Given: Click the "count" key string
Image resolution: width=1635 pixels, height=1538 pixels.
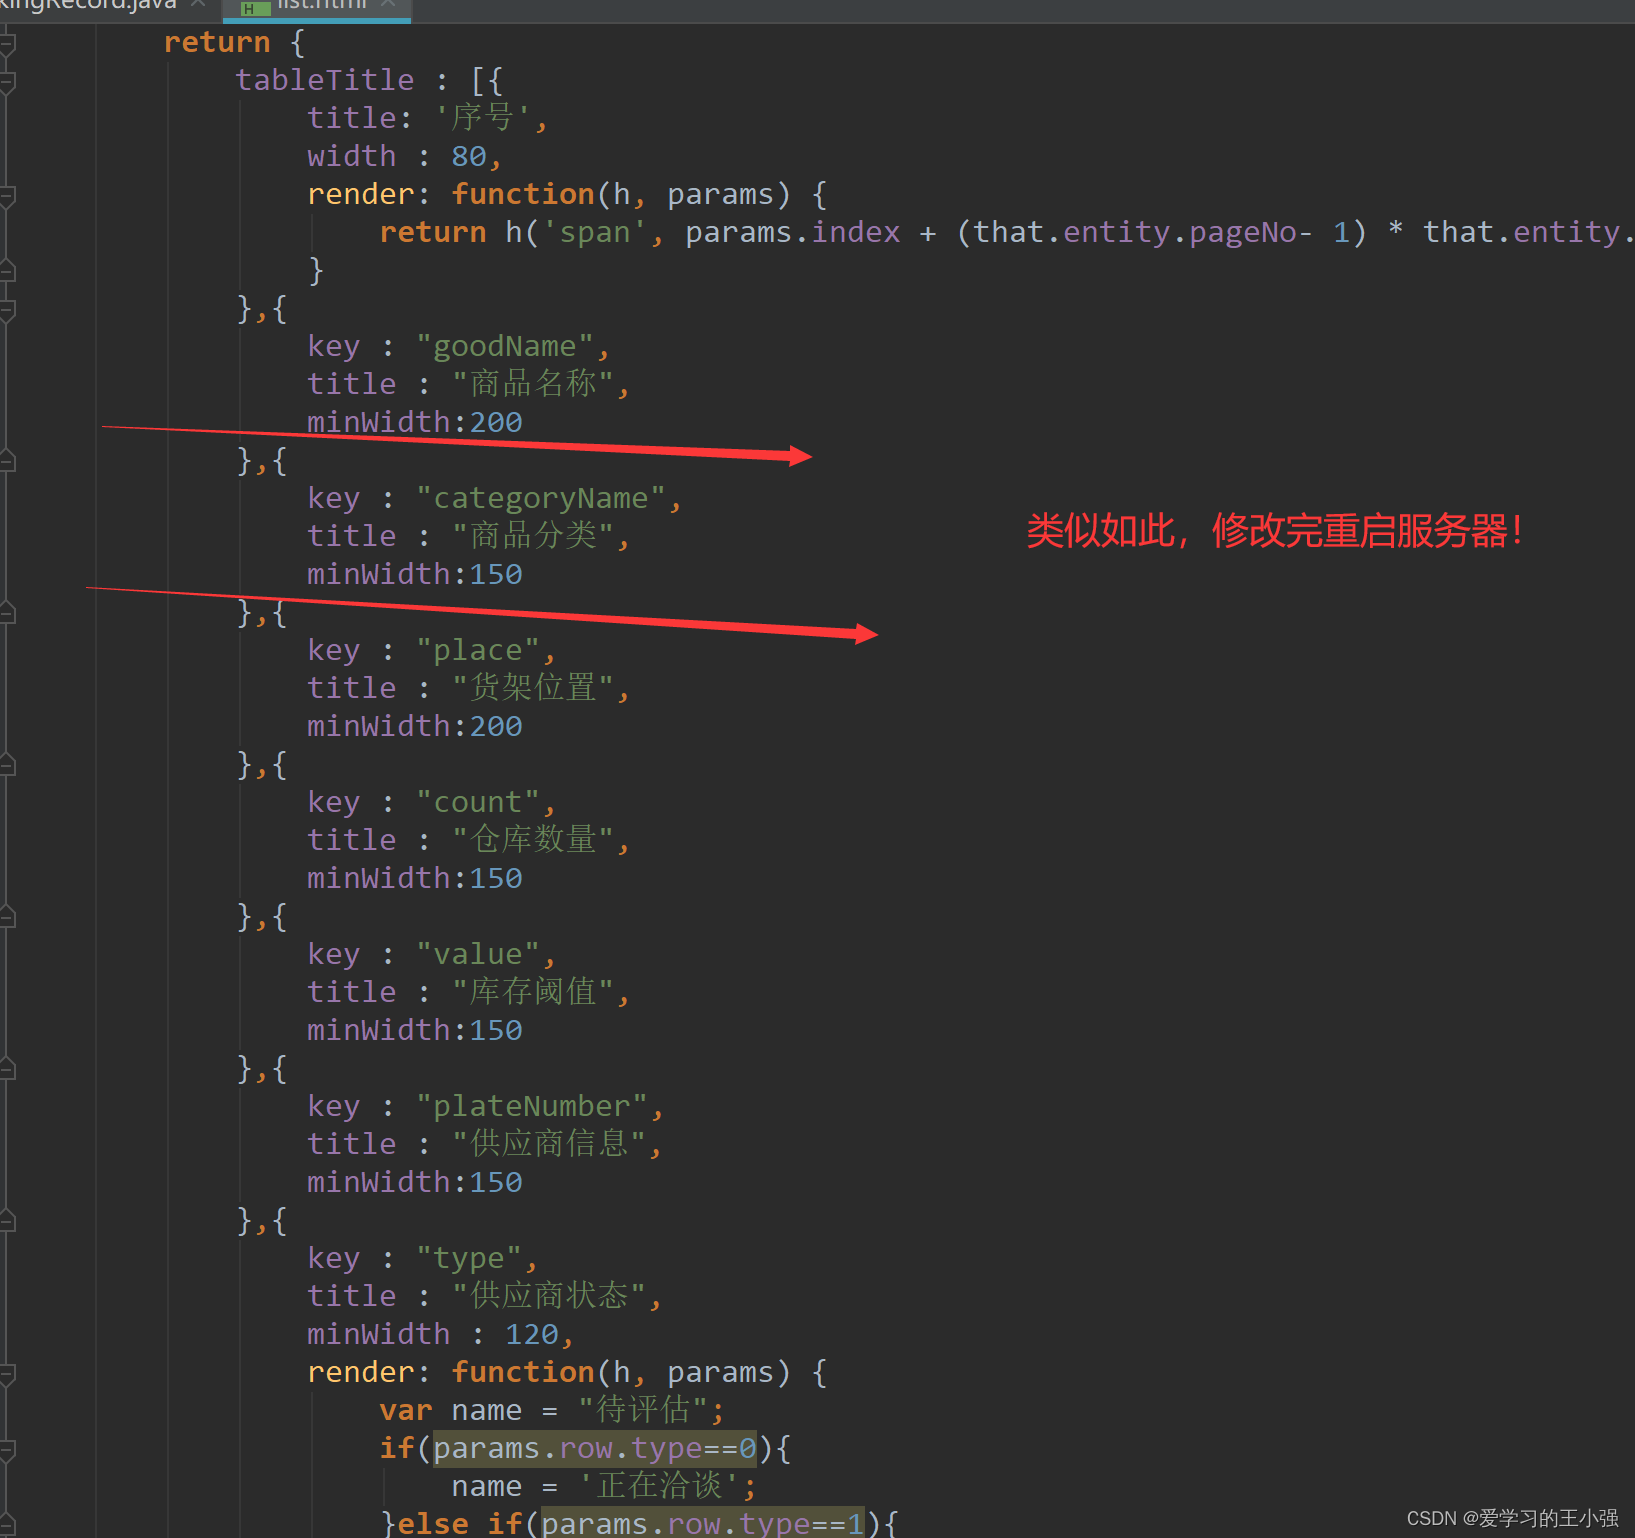Looking at the screenshot, I should click(x=478, y=802).
